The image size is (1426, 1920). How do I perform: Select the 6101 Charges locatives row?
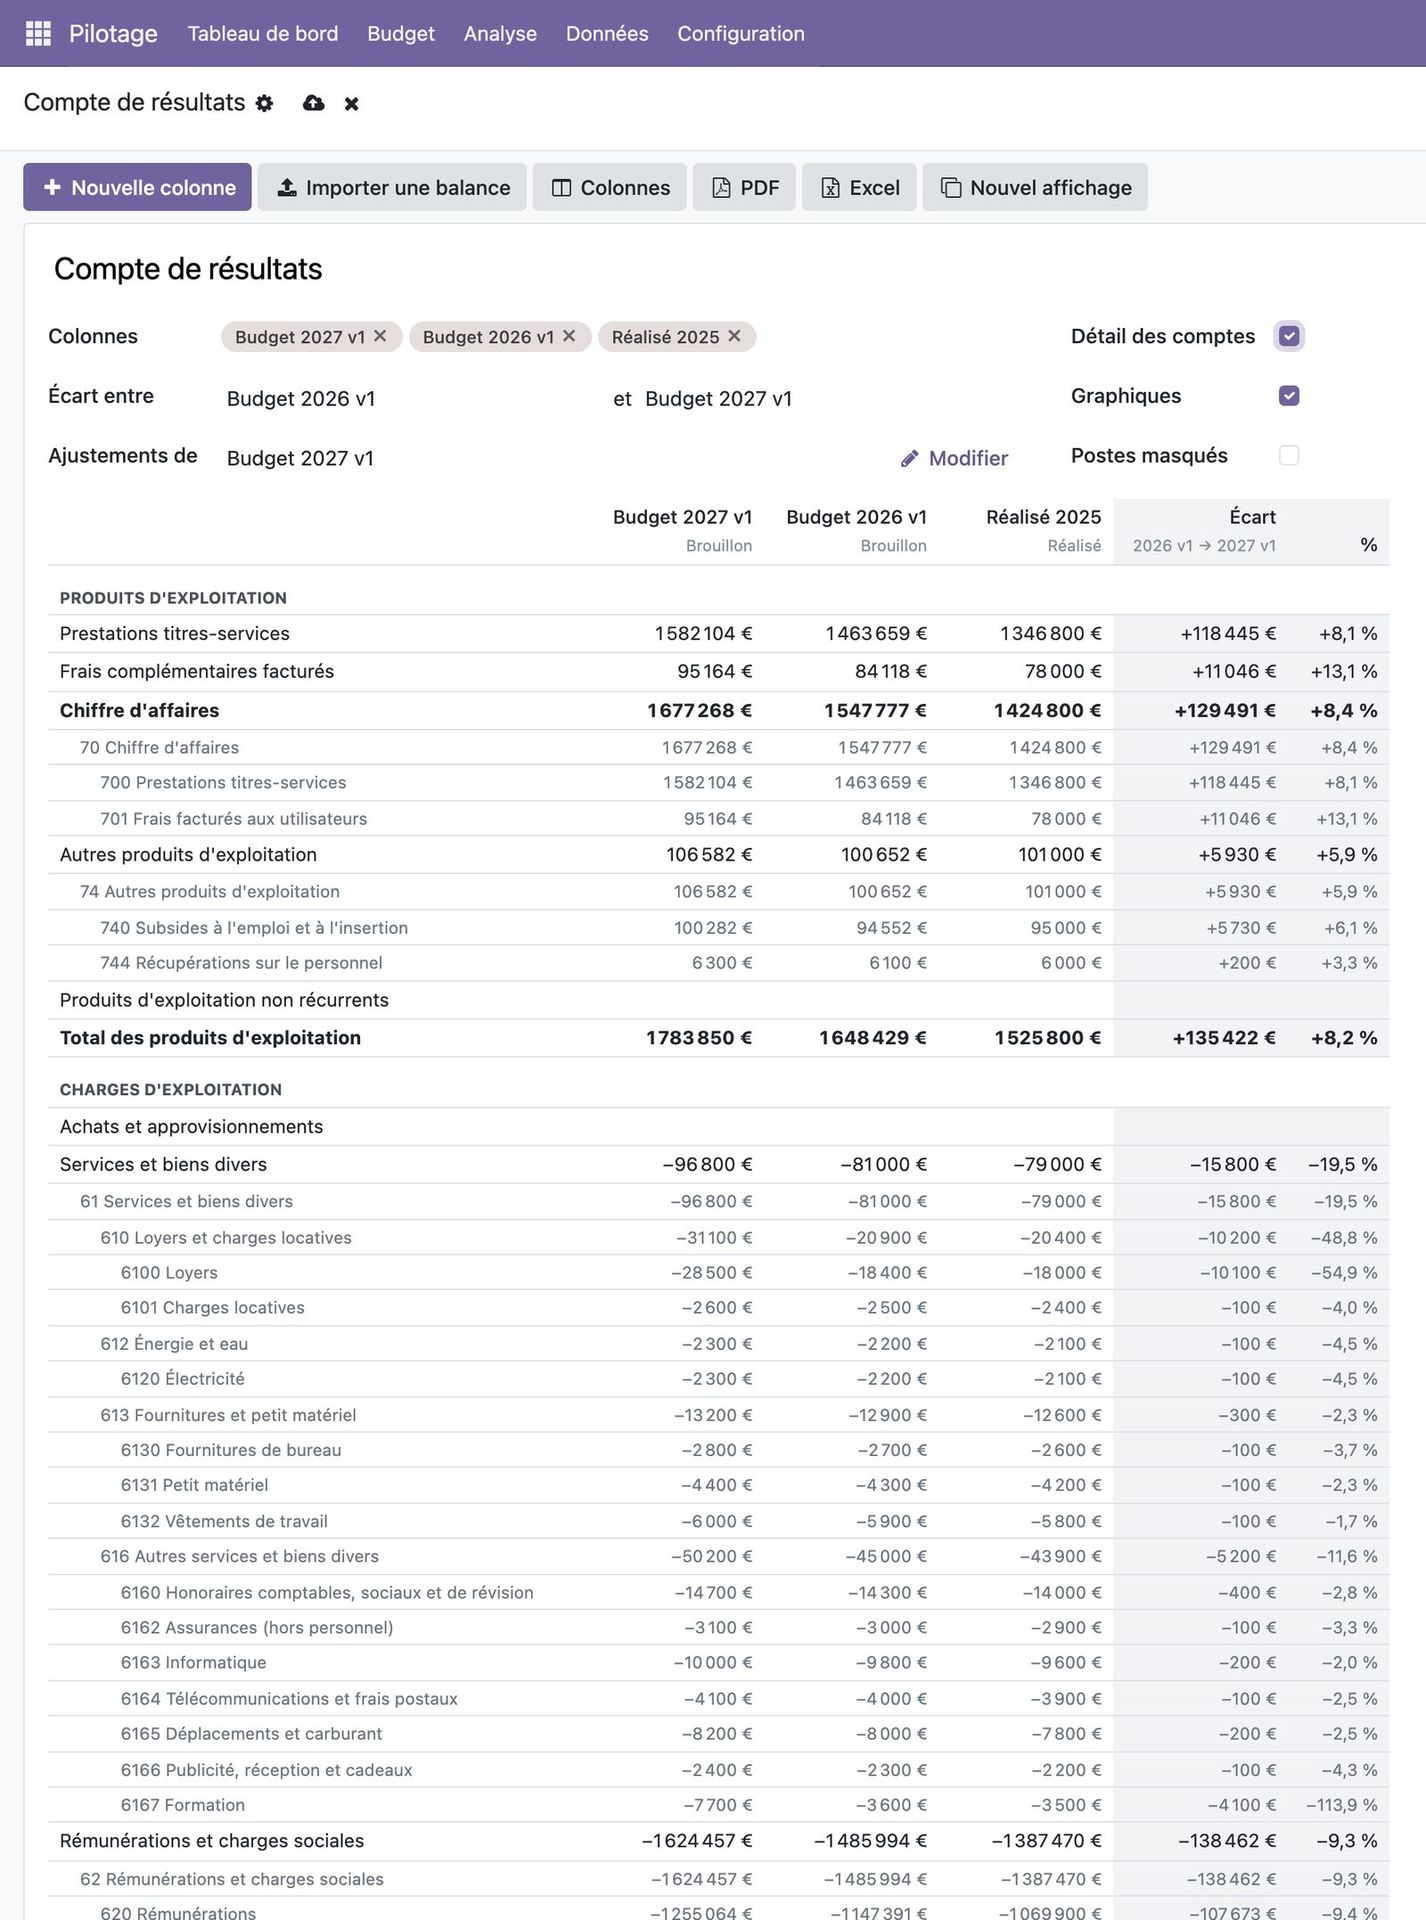tap(718, 1307)
